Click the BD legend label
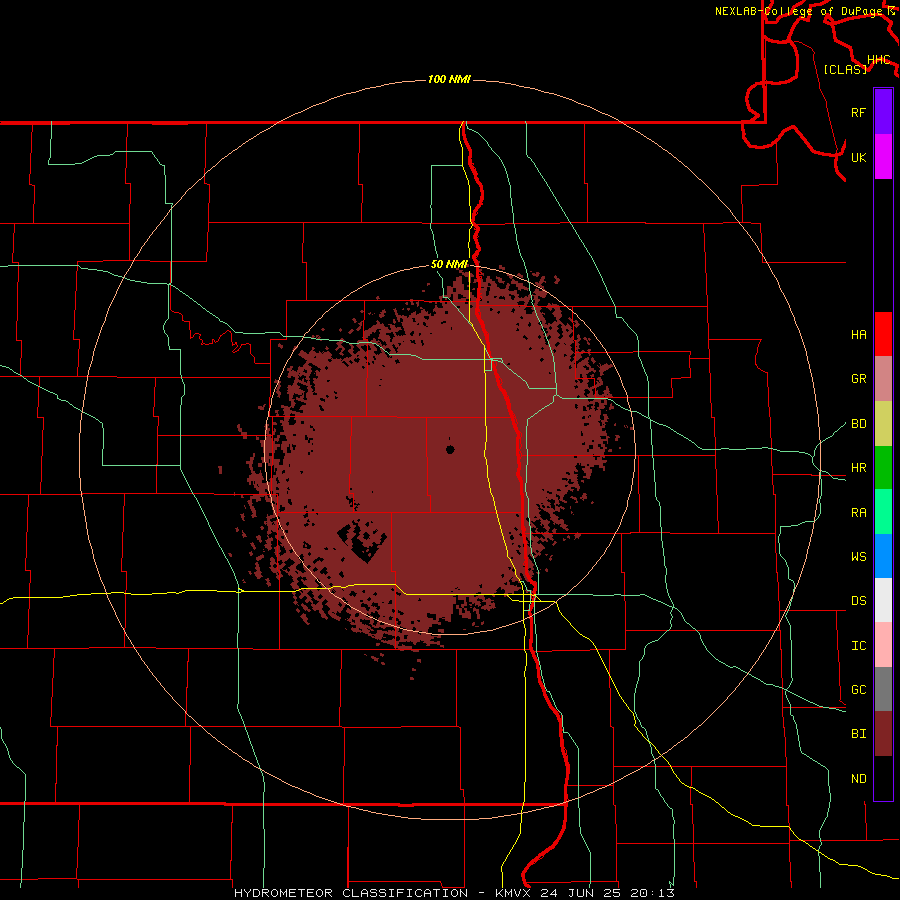 (x=858, y=424)
